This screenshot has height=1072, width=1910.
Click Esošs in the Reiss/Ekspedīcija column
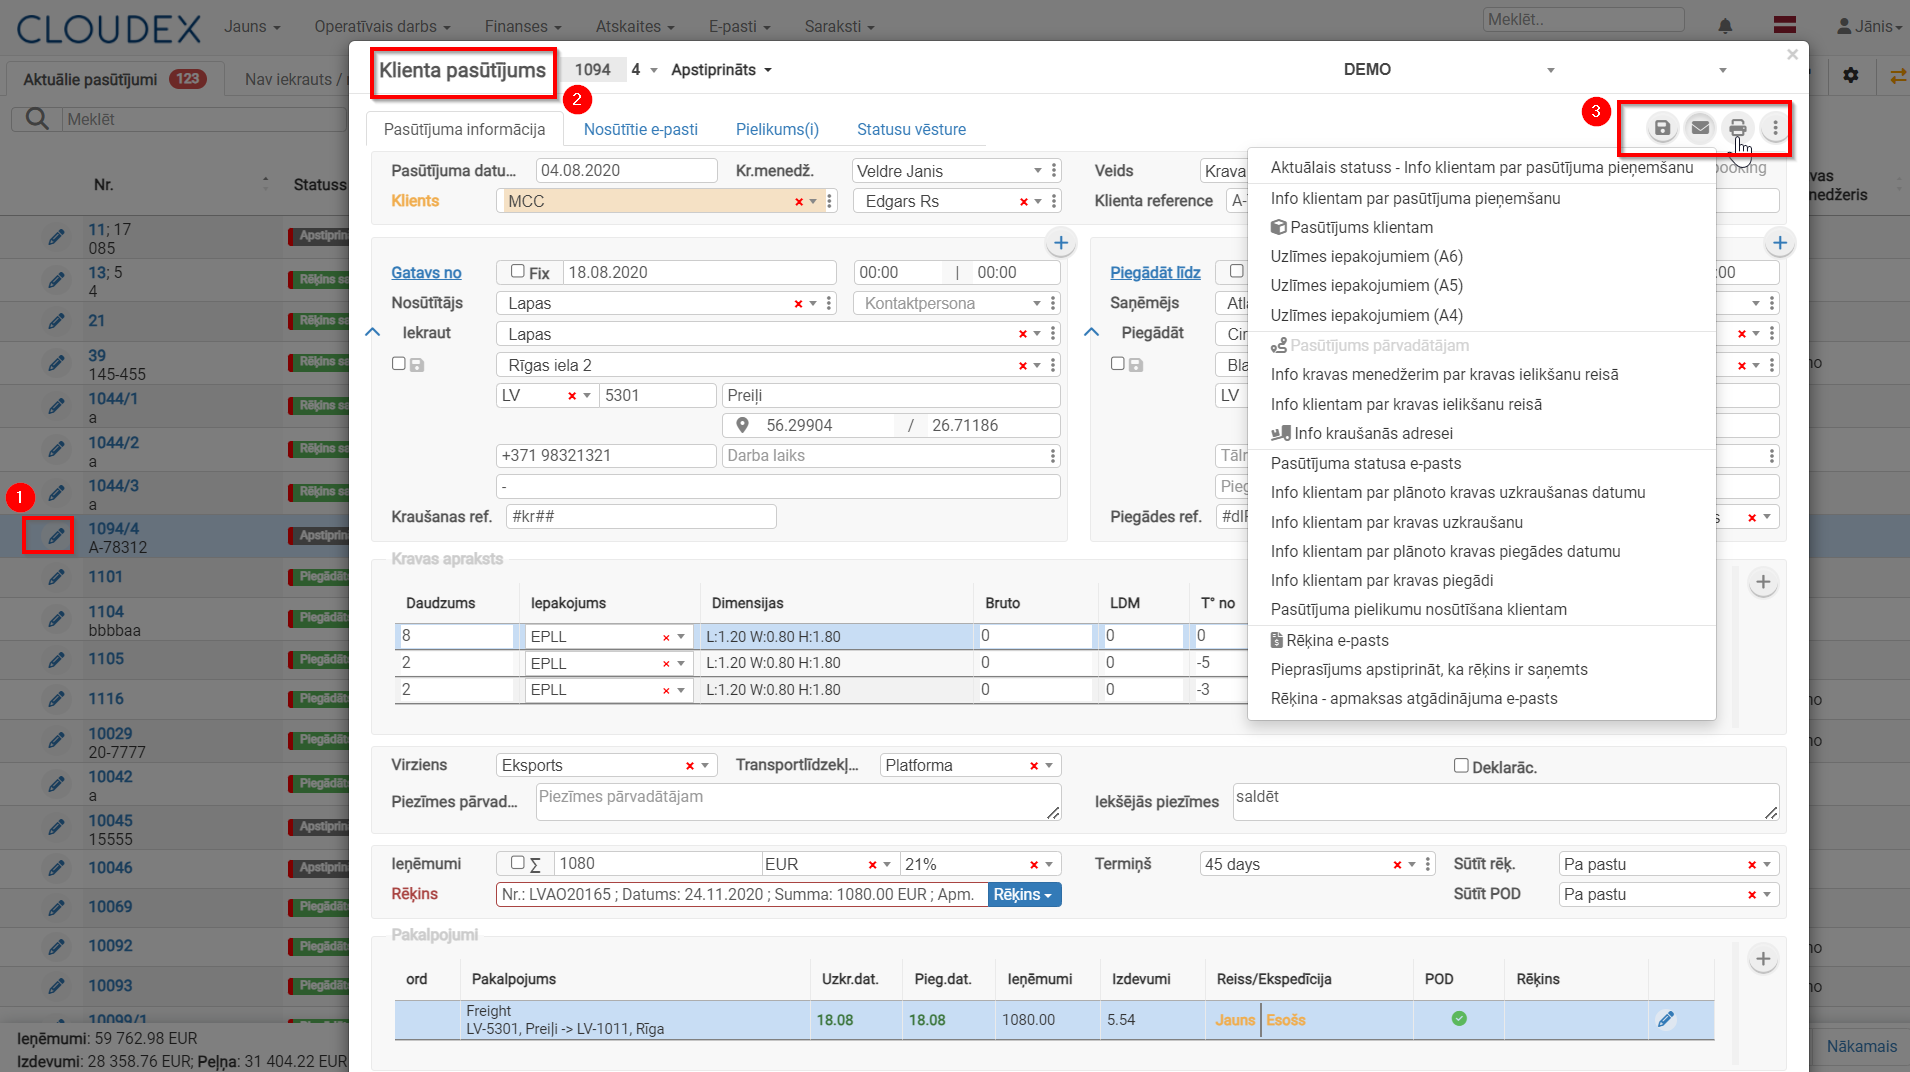coord(1286,1020)
